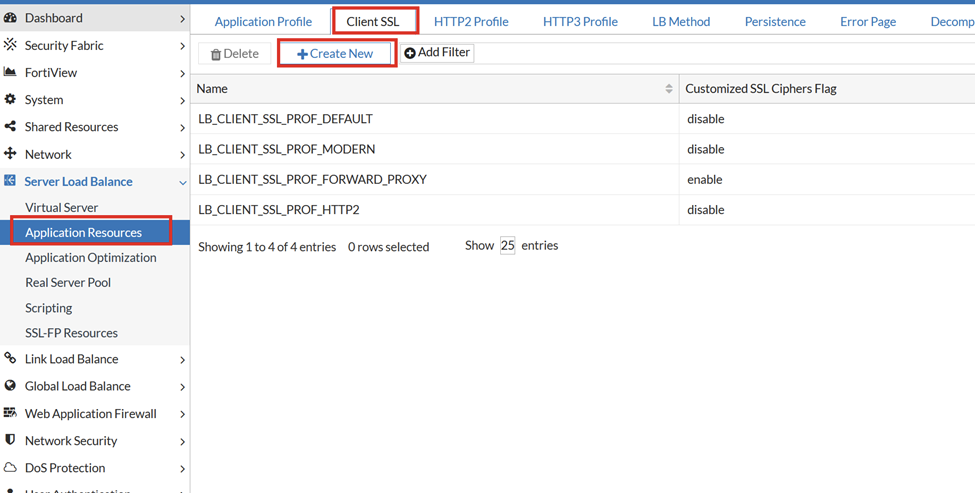This screenshot has width=975, height=493.
Task: Click the Dashboard gauge icon
Action: tap(10, 18)
